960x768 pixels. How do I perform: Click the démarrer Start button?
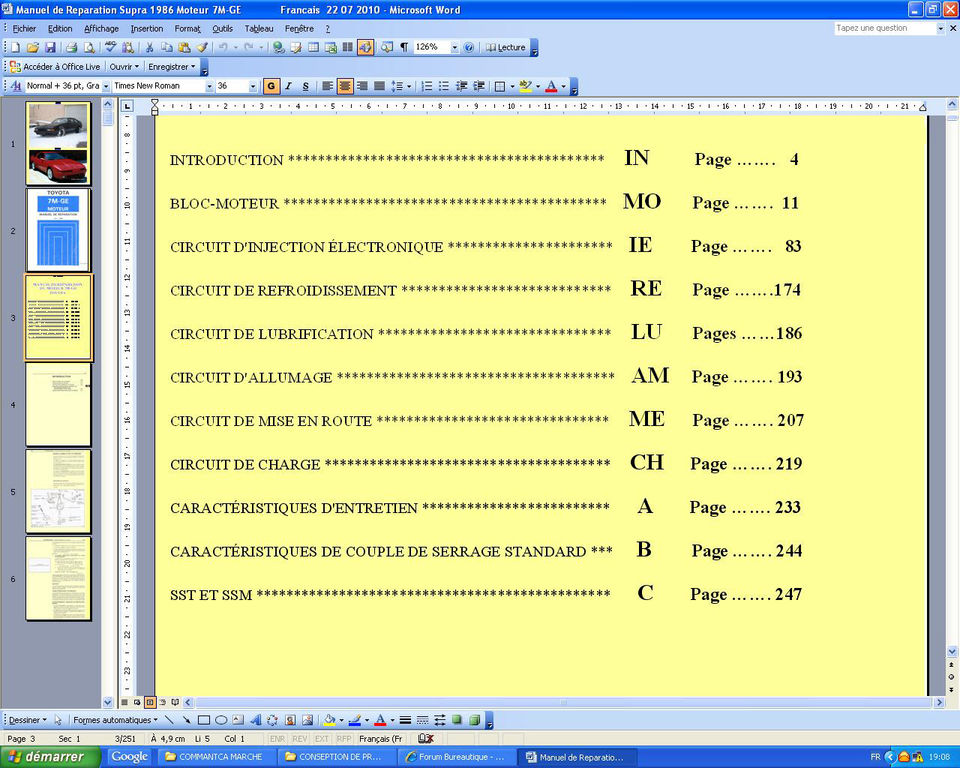(x=49, y=757)
